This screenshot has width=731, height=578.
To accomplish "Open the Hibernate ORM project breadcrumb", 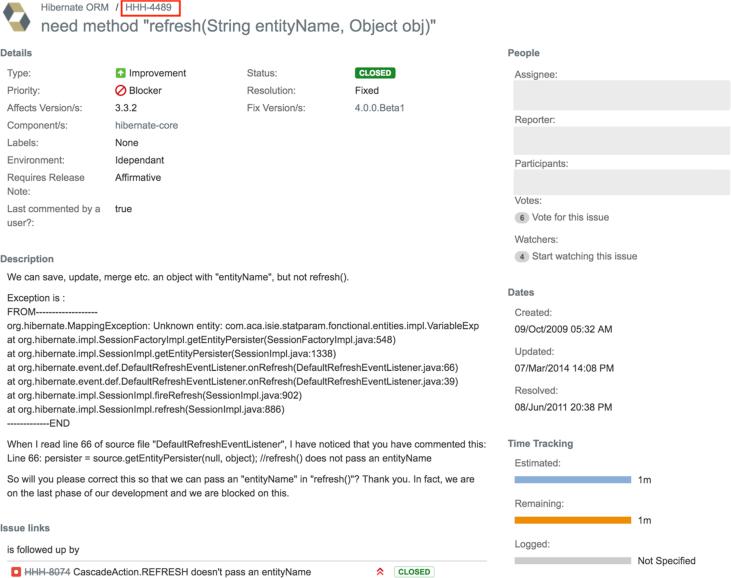I will tap(75, 7).
